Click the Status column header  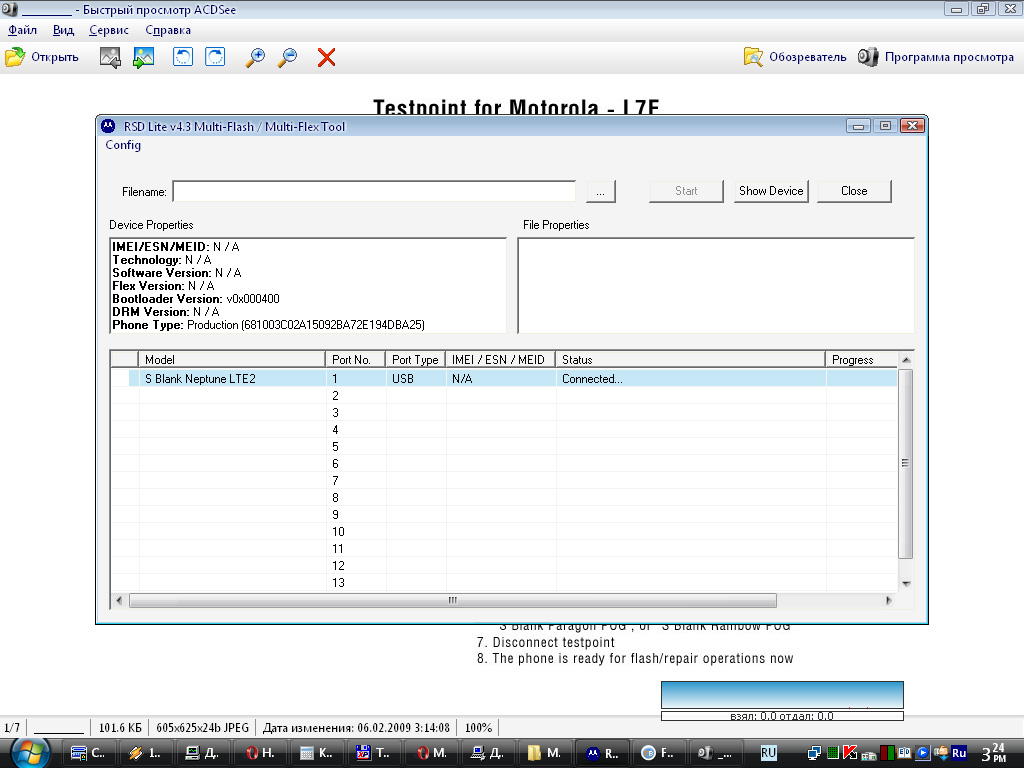[690, 360]
